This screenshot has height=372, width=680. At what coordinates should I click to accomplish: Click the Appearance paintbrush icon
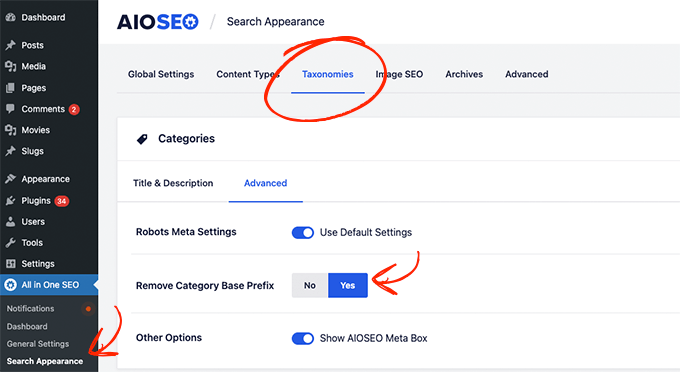point(10,179)
